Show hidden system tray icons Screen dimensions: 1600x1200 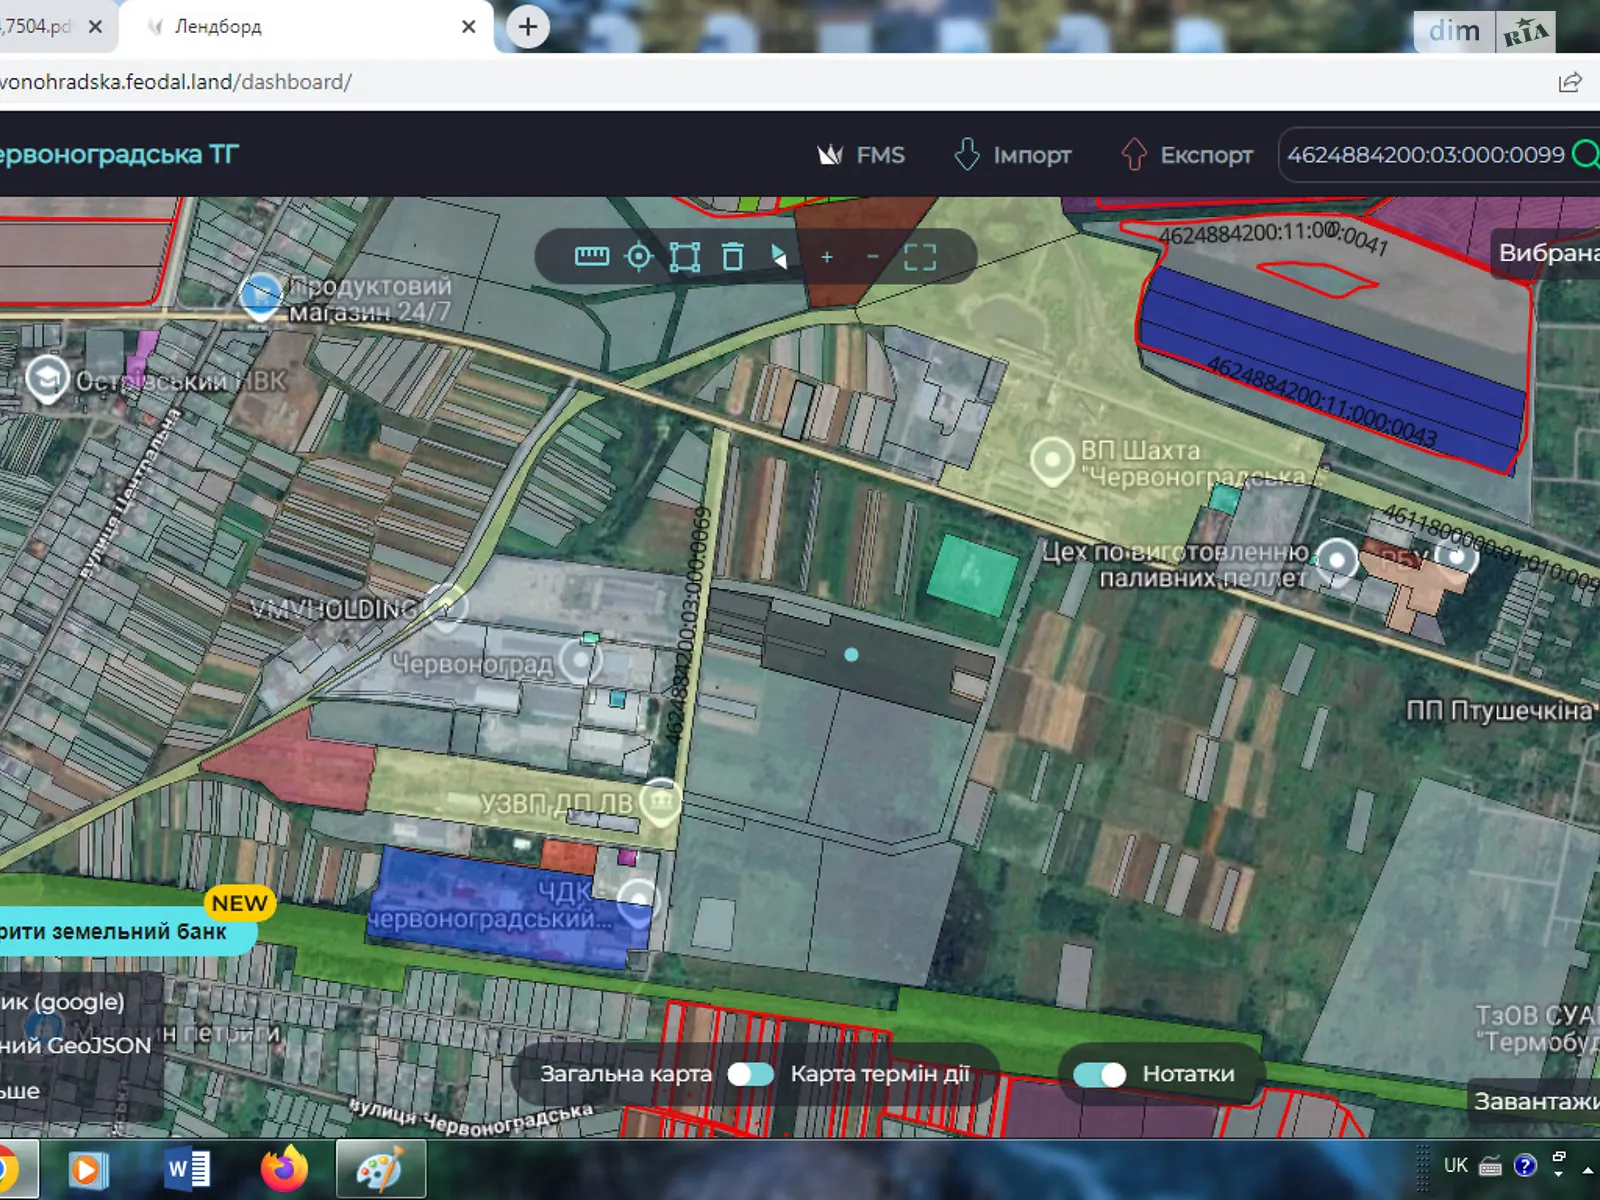[x=1587, y=1168]
